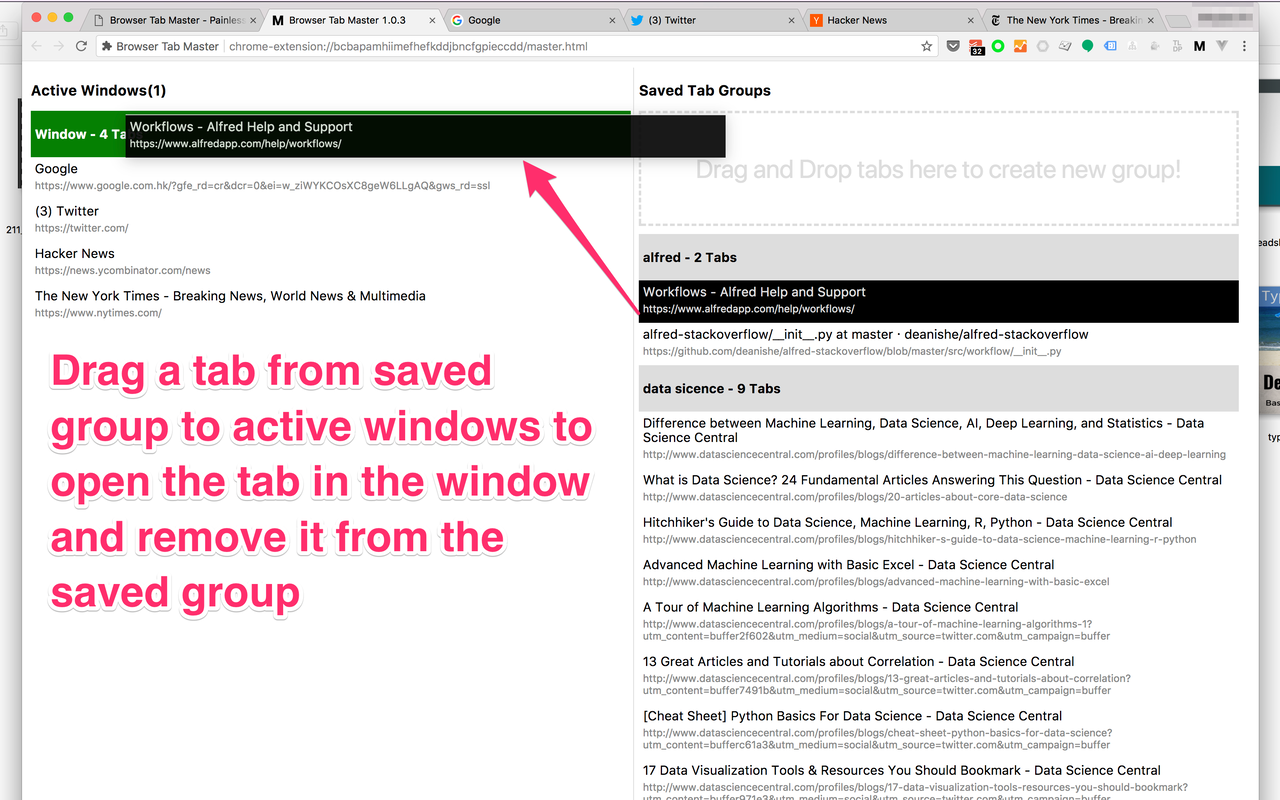This screenshot has height=800, width=1280.
Task: Click the https://www.nytimes.com/ URL text
Action: (x=98, y=313)
